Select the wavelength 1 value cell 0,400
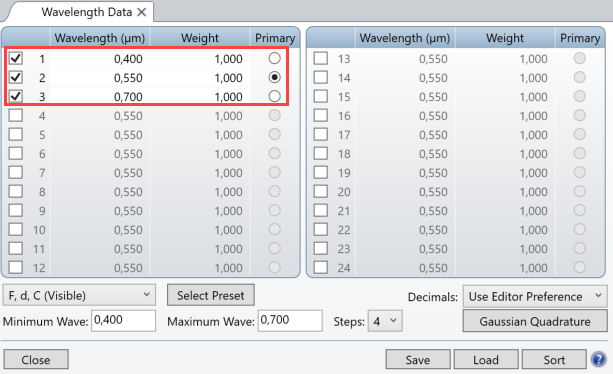The width and height of the screenshot is (613, 374). coord(100,59)
